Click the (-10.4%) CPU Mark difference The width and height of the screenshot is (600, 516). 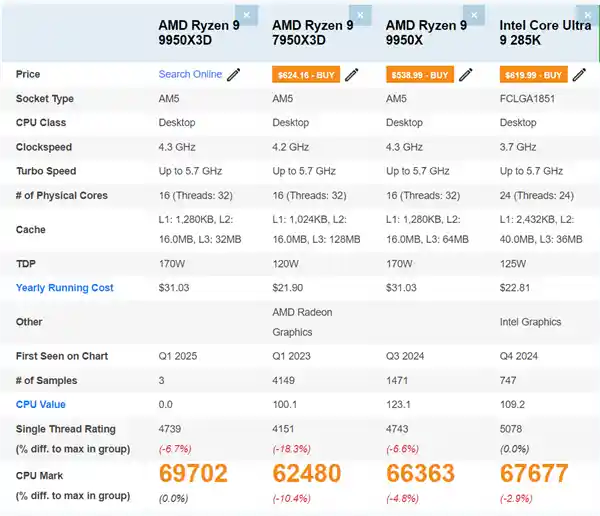[292, 498]
